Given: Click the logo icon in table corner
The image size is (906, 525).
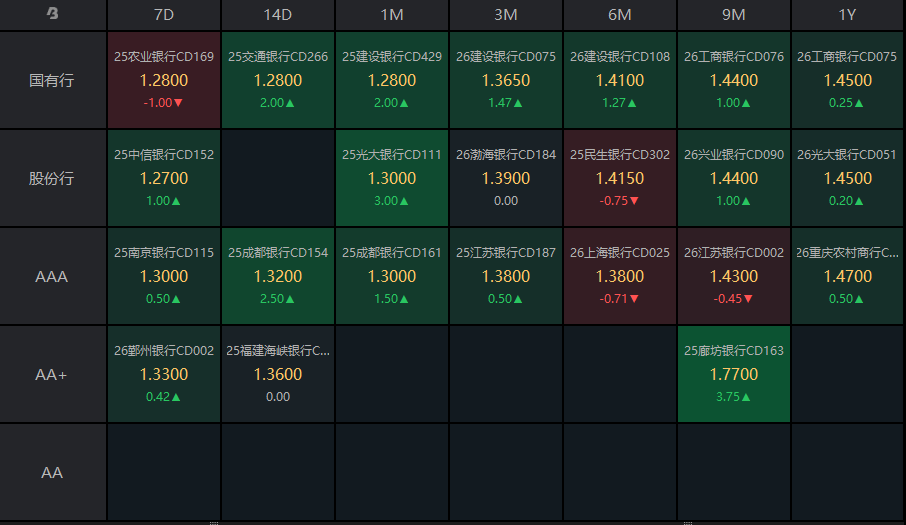Looking at the screenshot, I should pyautogui.click(x=53, y=13).
